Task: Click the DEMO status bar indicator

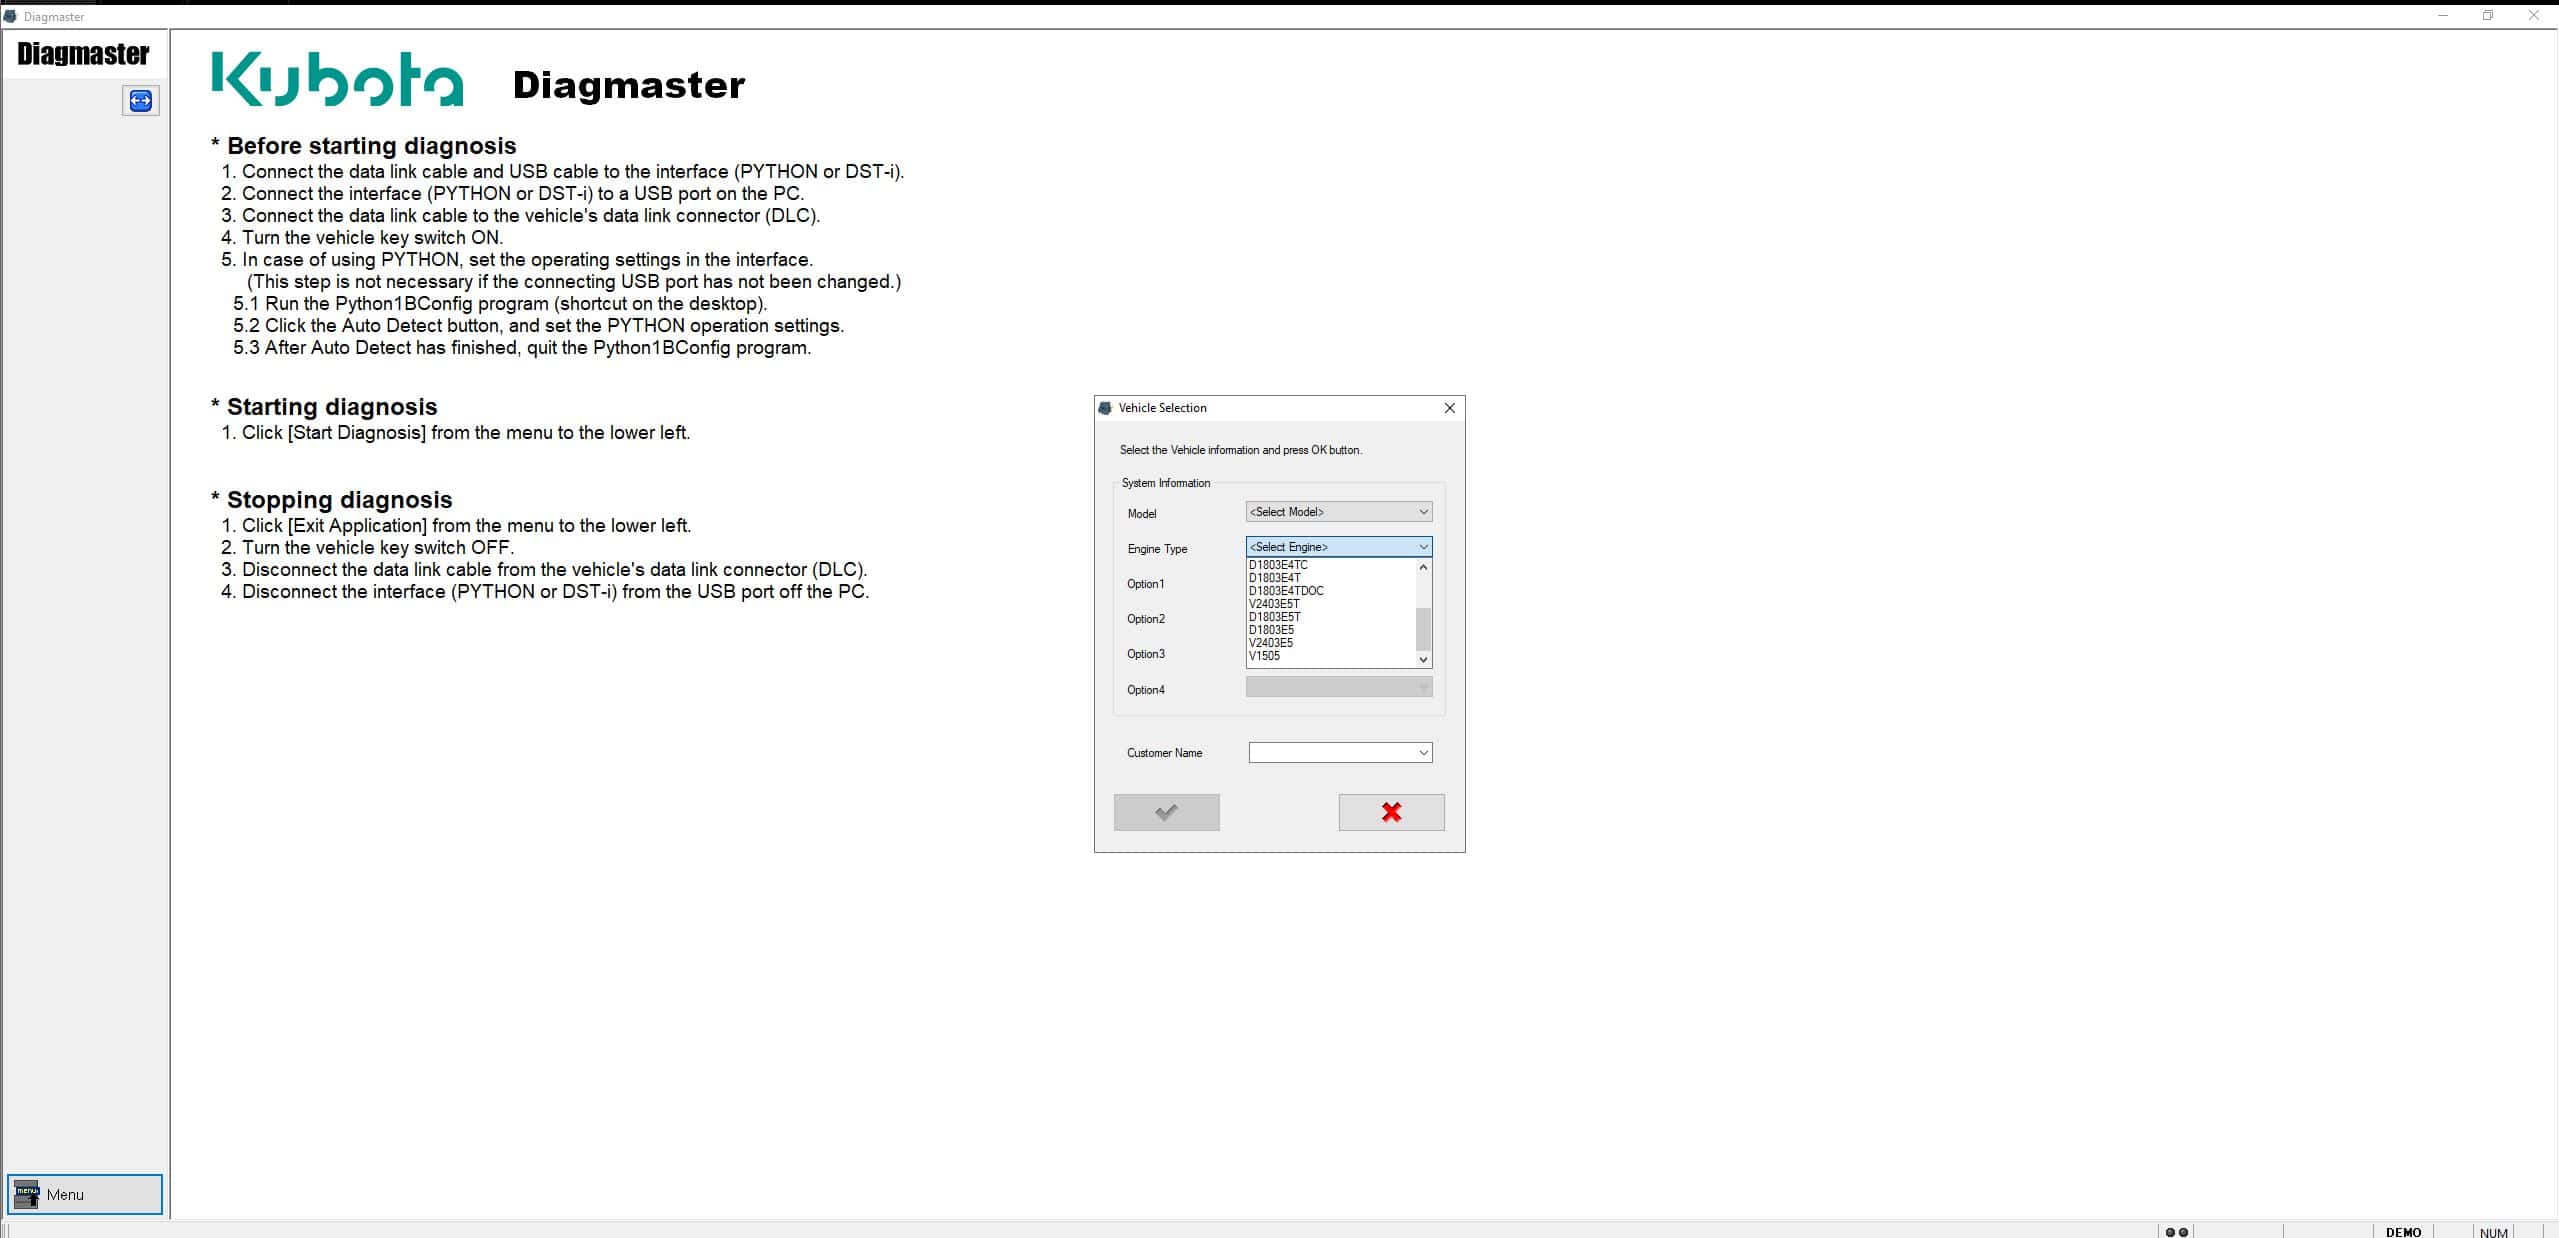Action: coord(2403,1232)
